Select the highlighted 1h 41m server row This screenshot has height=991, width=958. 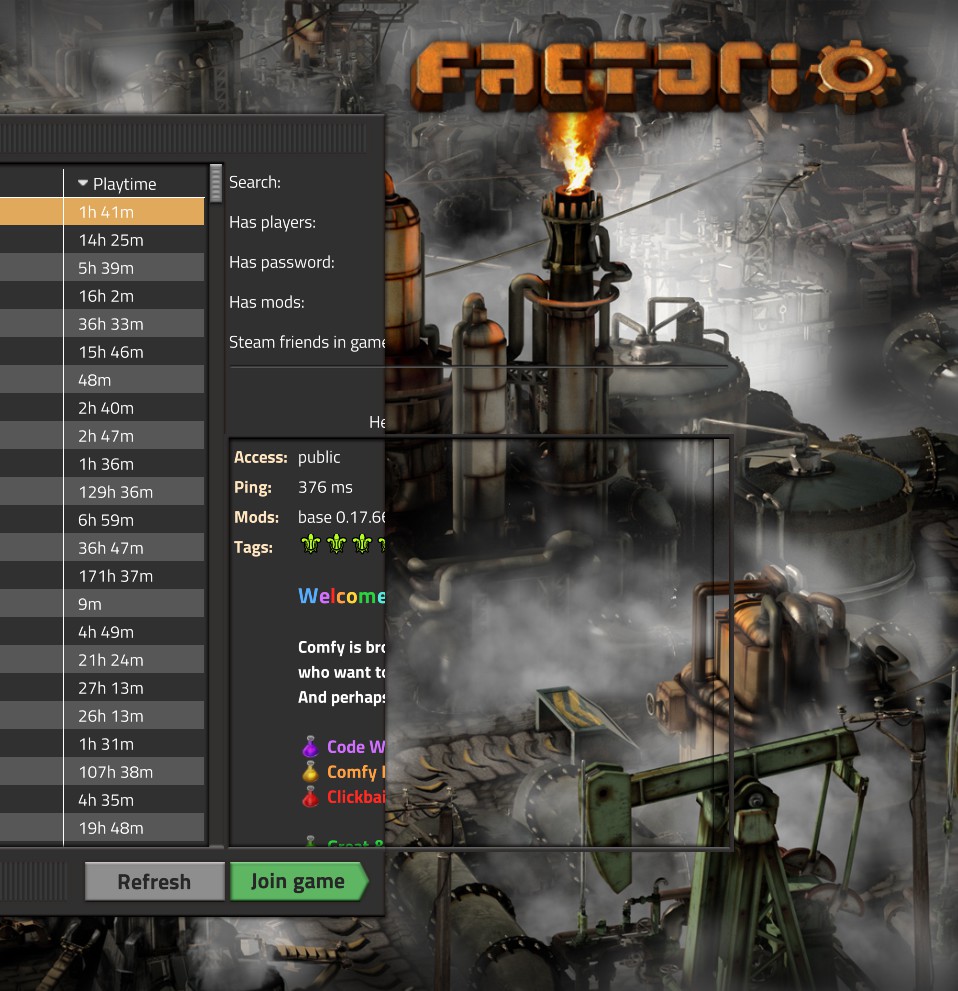[102, 212]
